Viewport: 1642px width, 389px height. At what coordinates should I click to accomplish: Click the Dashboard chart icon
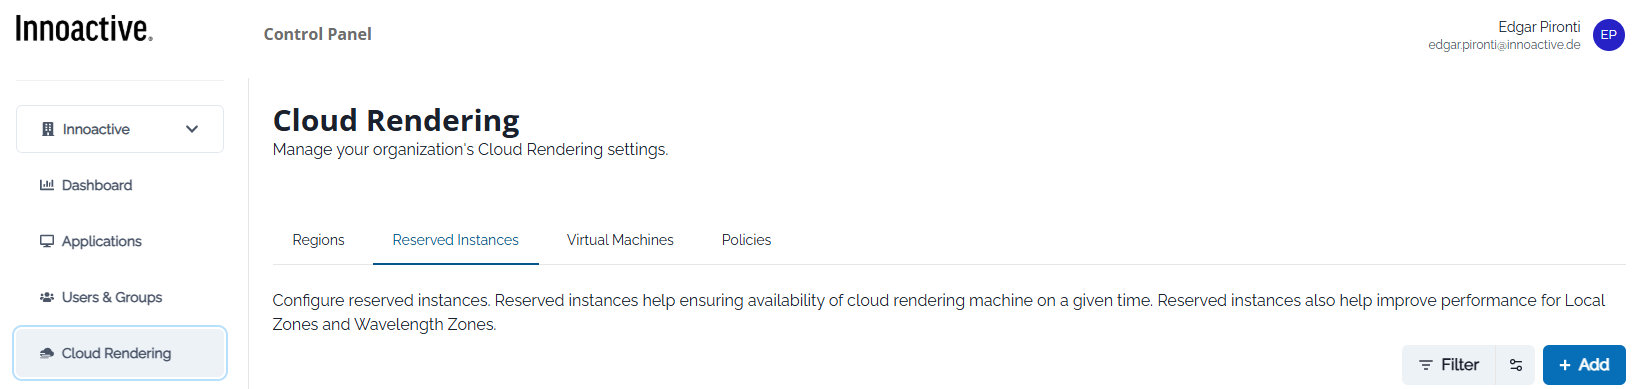click(47, 185)
